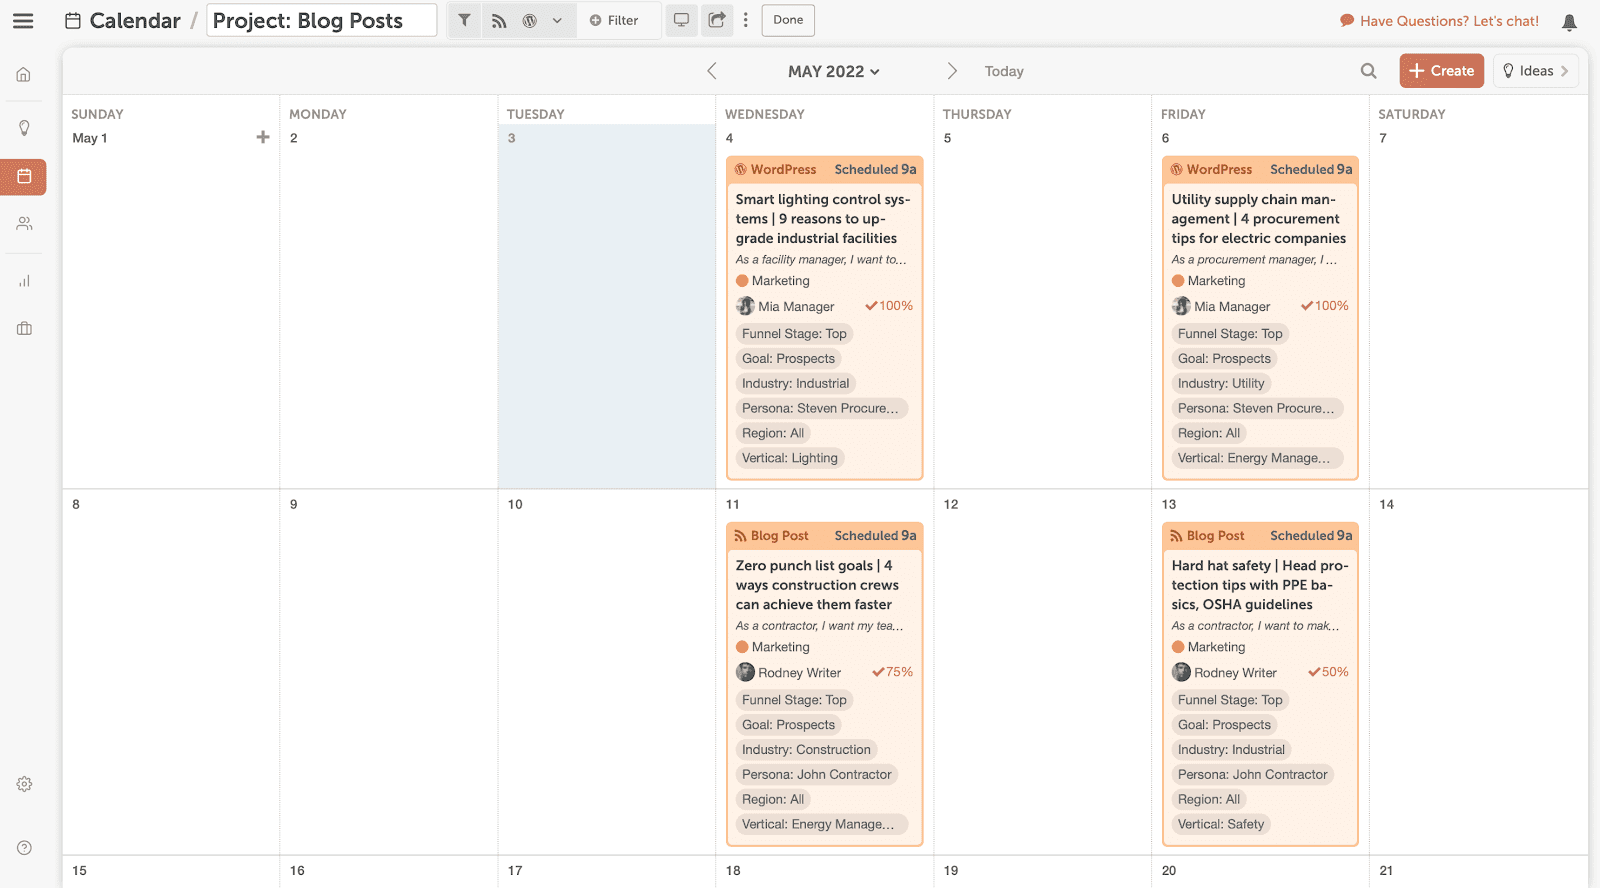Toggle the RSS blog post filter icon
Image resolution: width=1600 pixels, height=888 pixels.
pos(498,20)
